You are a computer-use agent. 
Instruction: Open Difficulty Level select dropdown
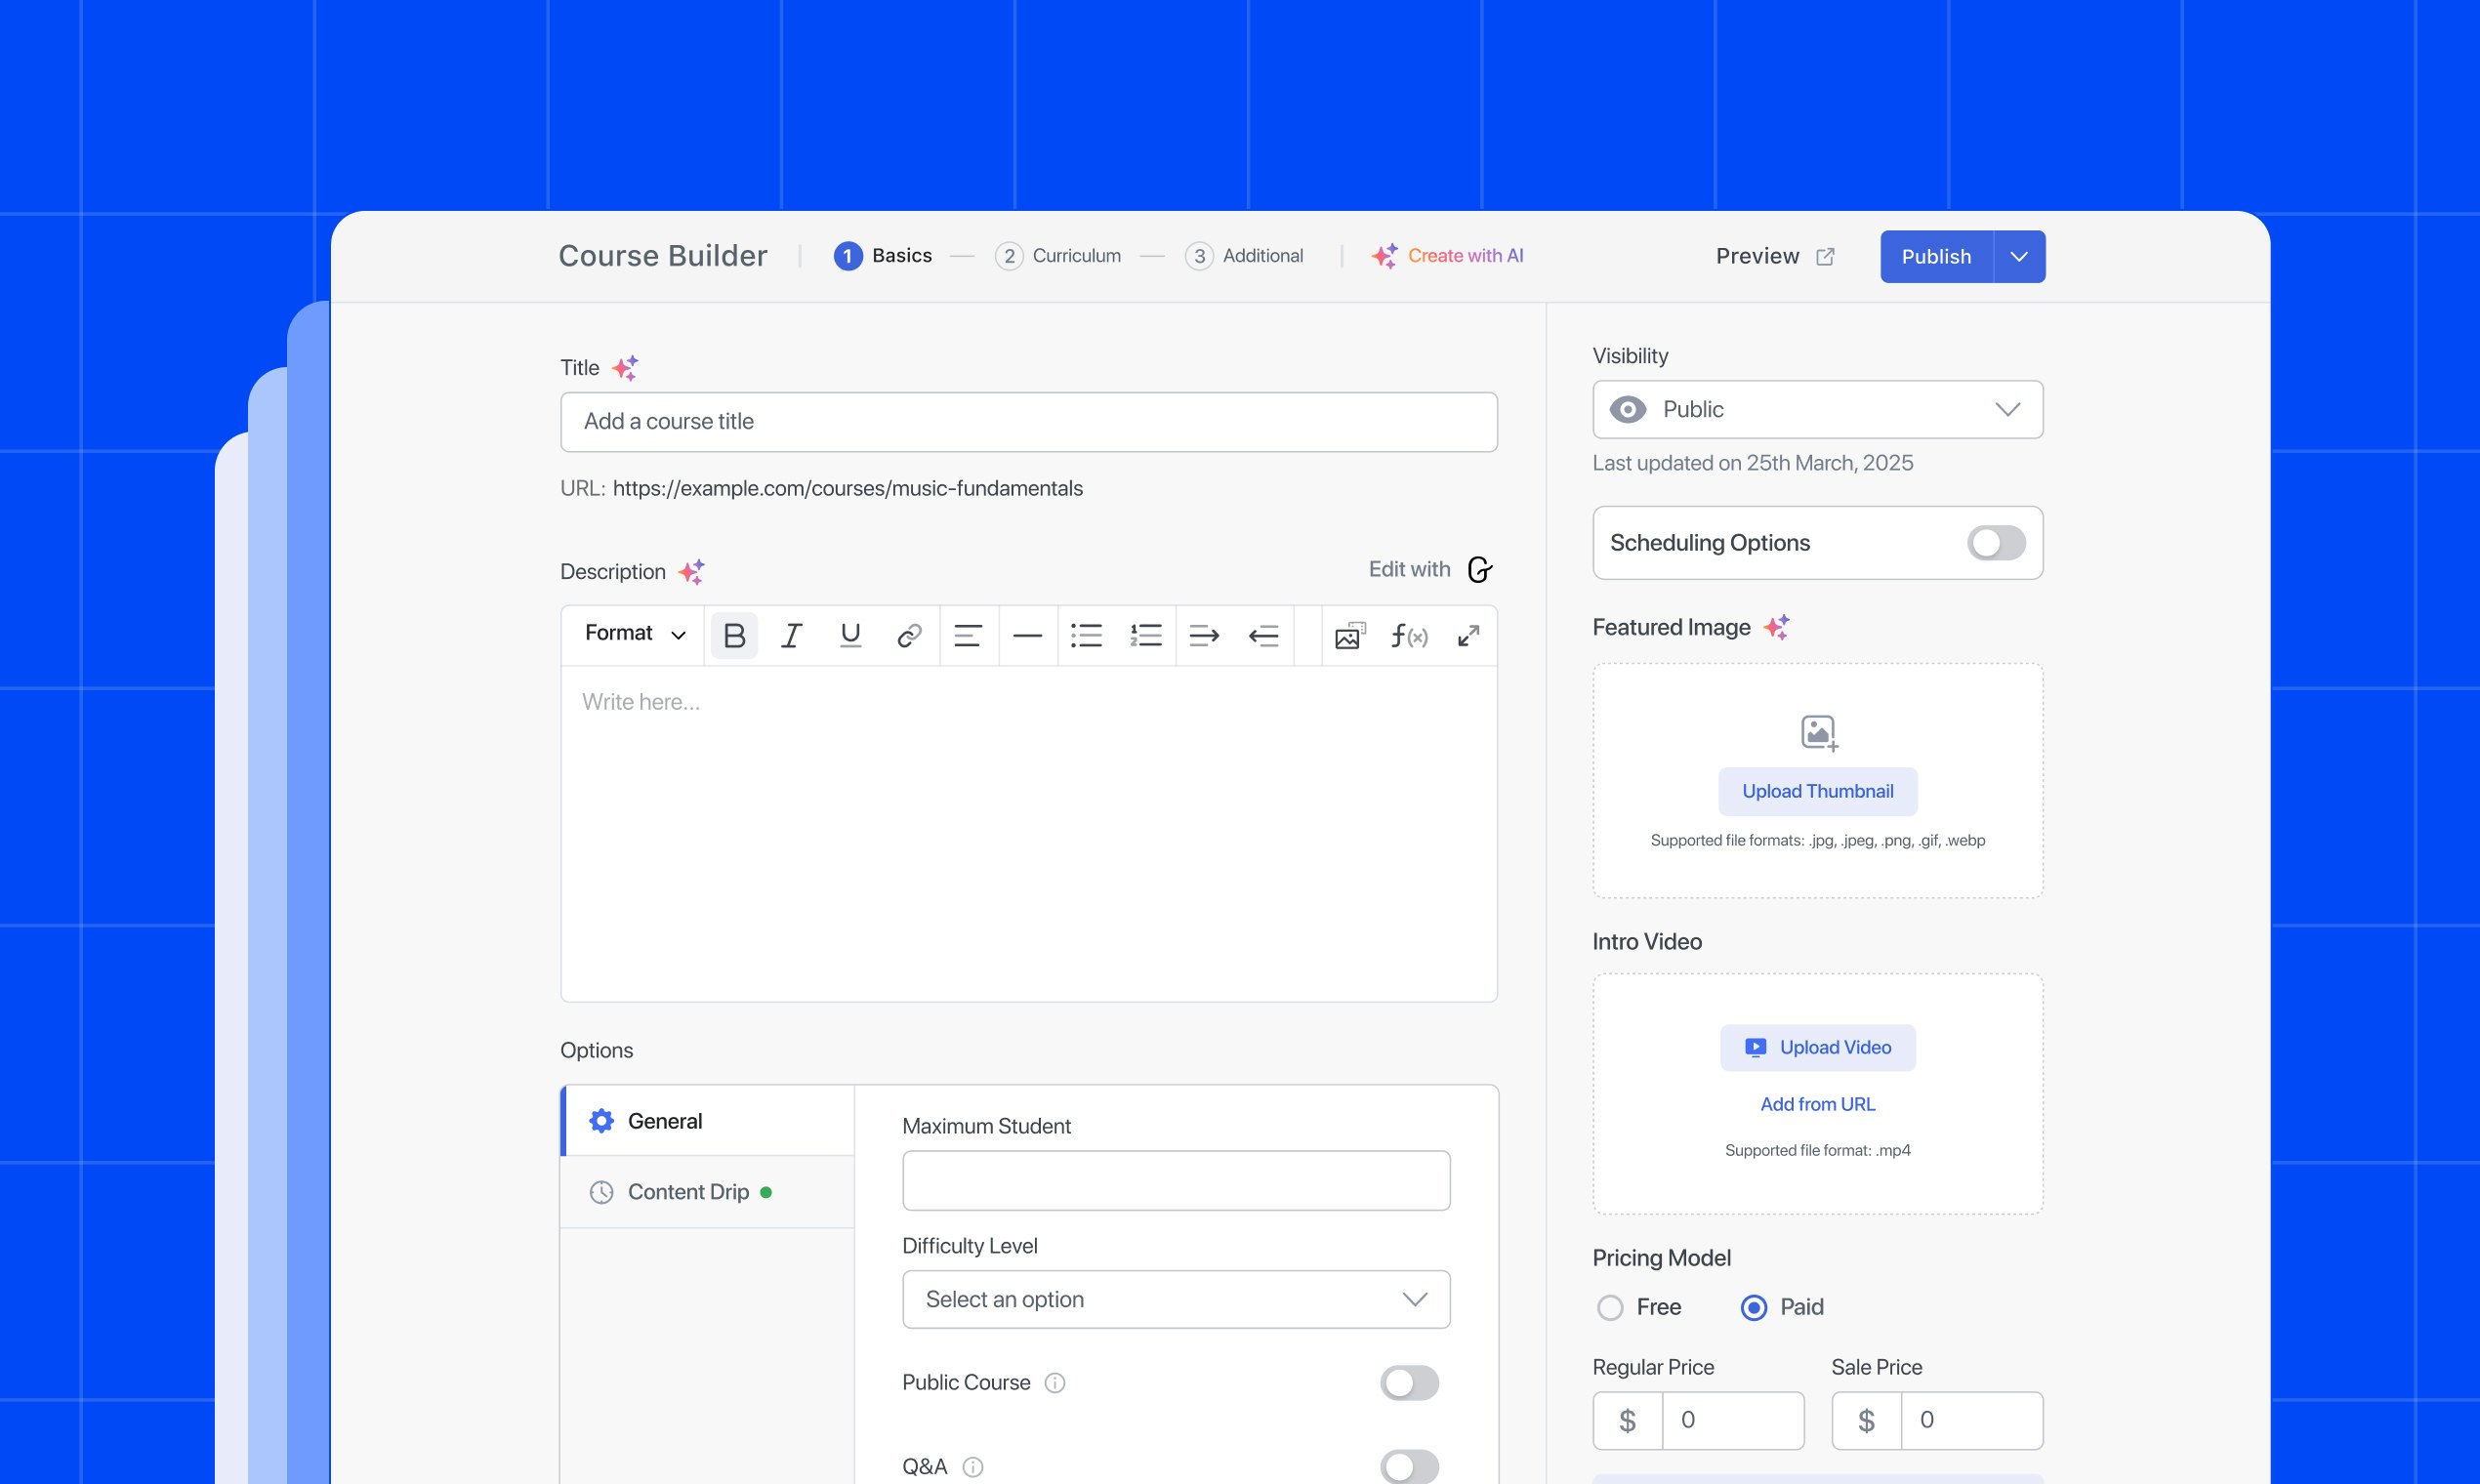(x=1175, y=1299)
